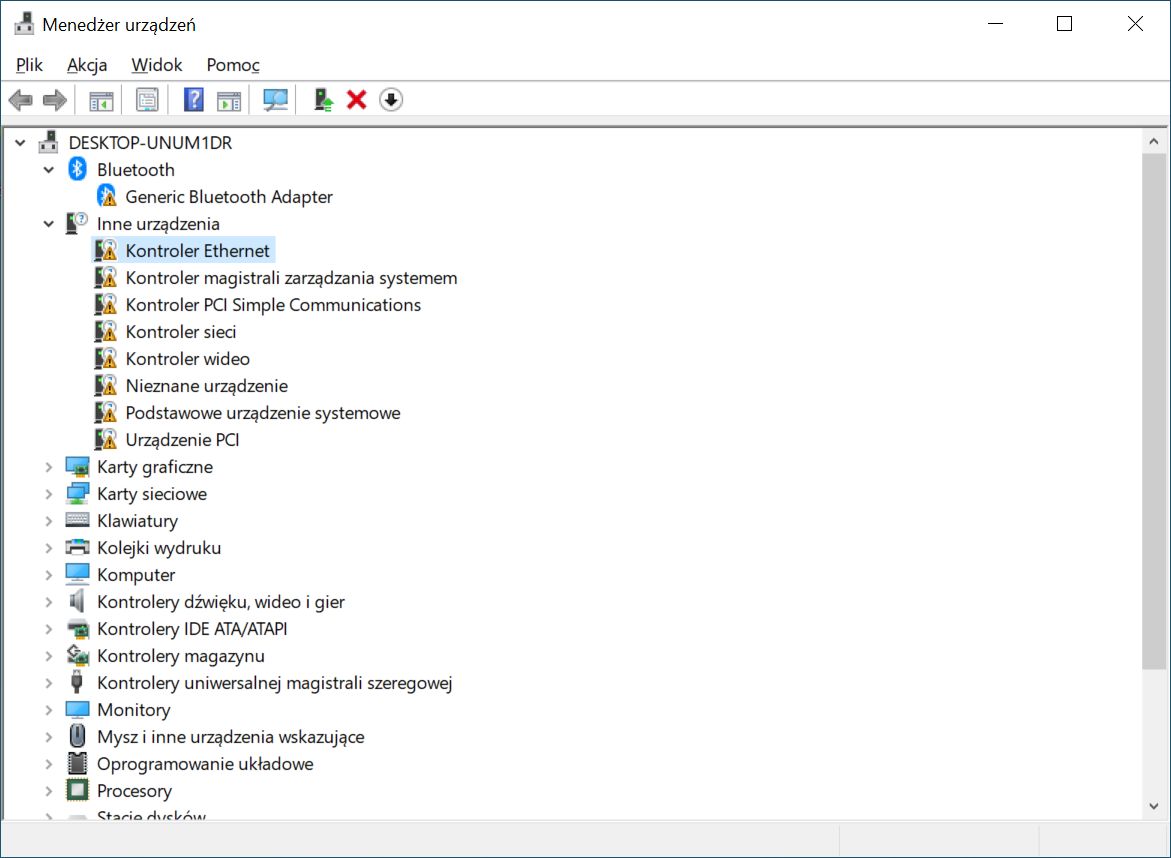The image size is (1171, 858).
Task: Click the scrollbar down arrow
Action: pos(1154,806)
